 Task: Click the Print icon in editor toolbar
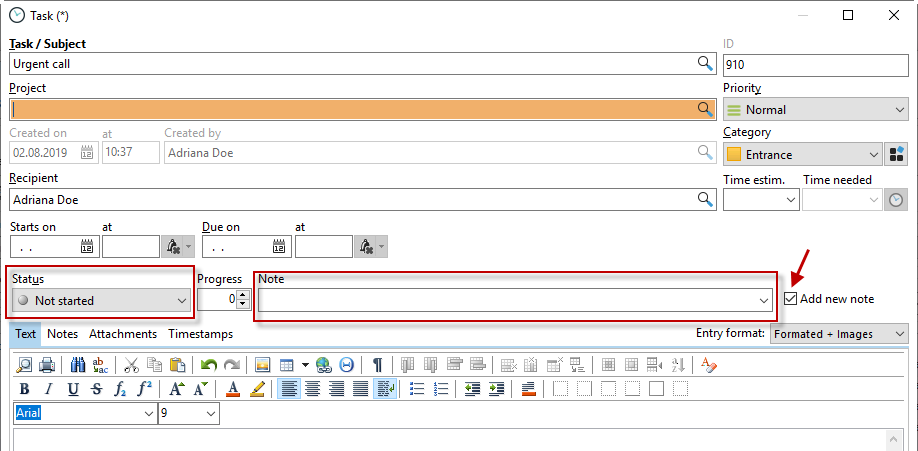(x=48, y=365)
